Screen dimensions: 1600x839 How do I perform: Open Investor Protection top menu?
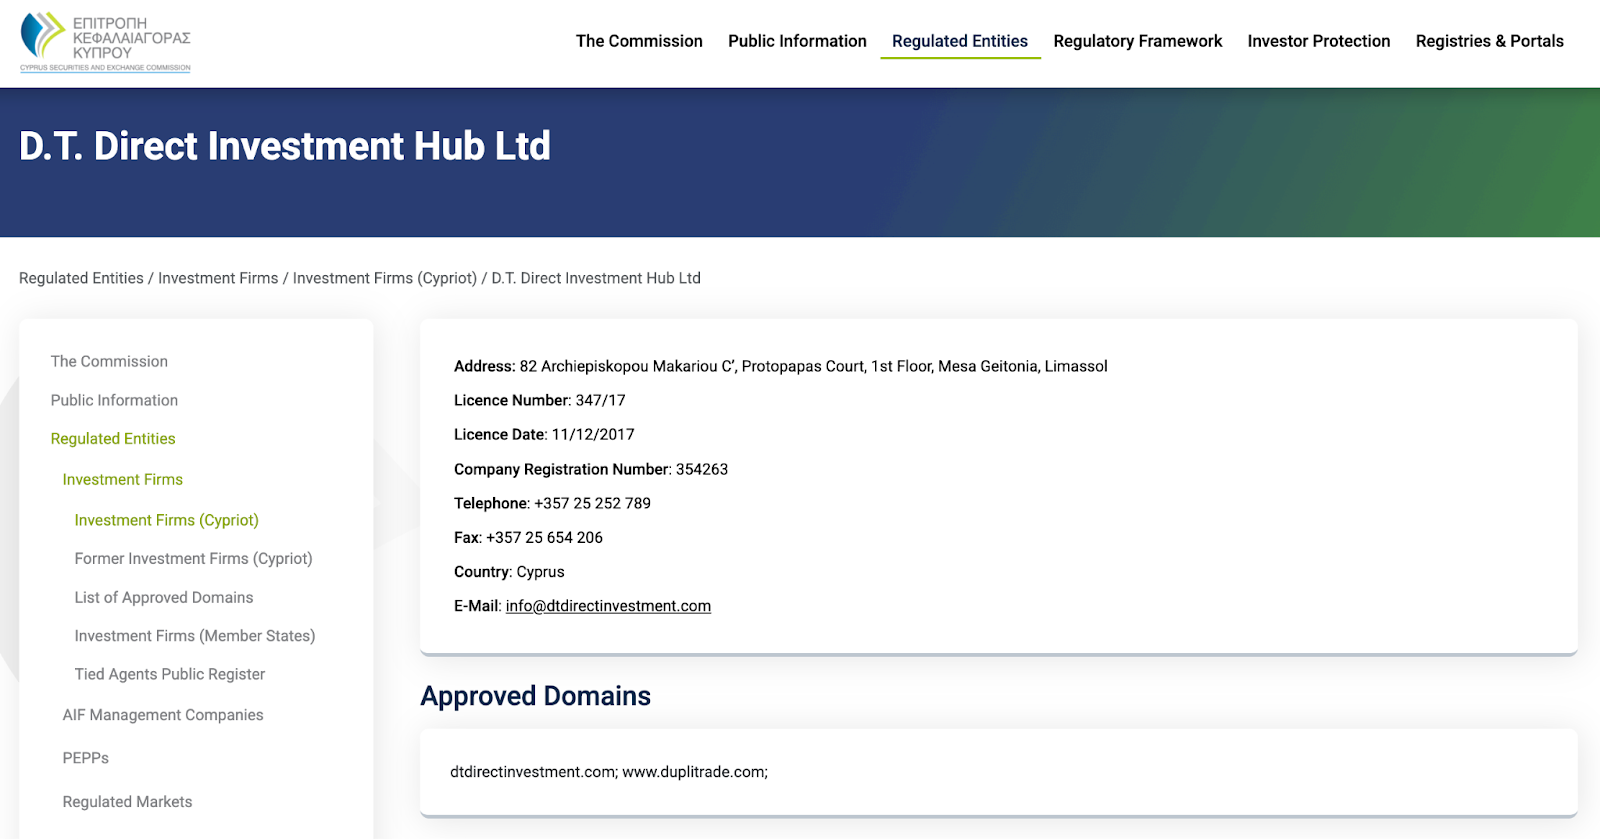tap(1318, 41)
